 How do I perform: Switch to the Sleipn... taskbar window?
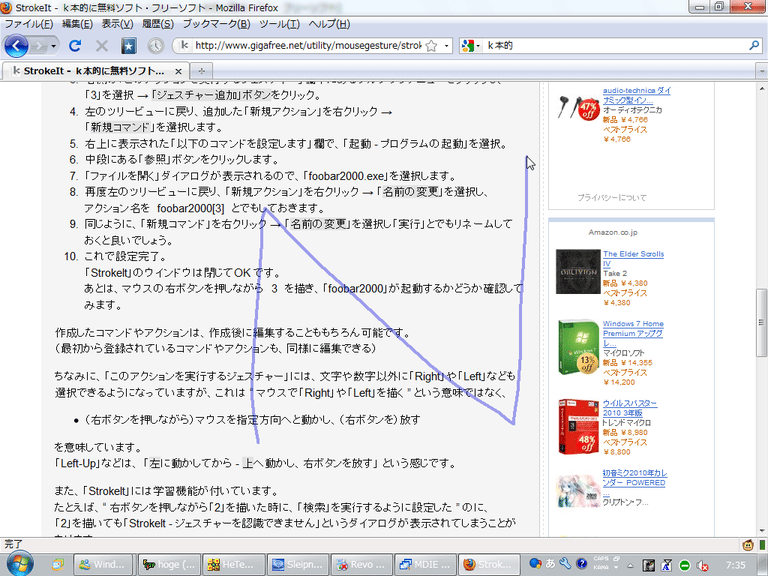pyautogui.click(x=298, y=565)
